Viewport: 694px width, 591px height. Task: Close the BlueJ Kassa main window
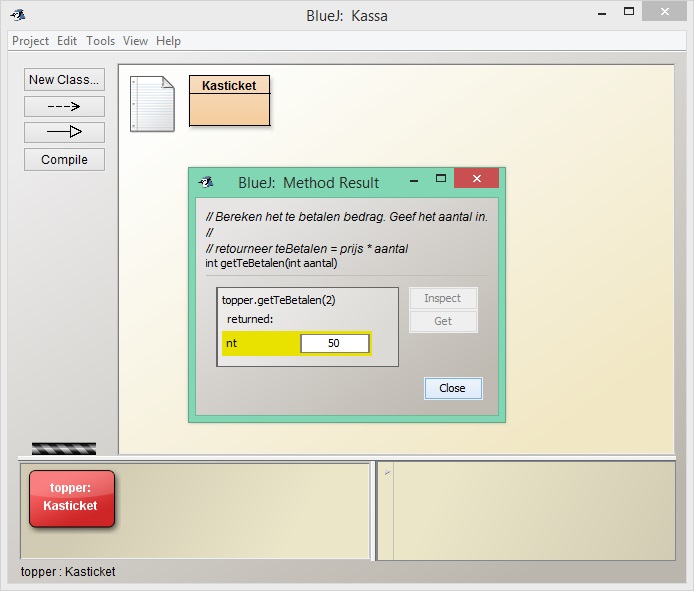click(664, 12)
